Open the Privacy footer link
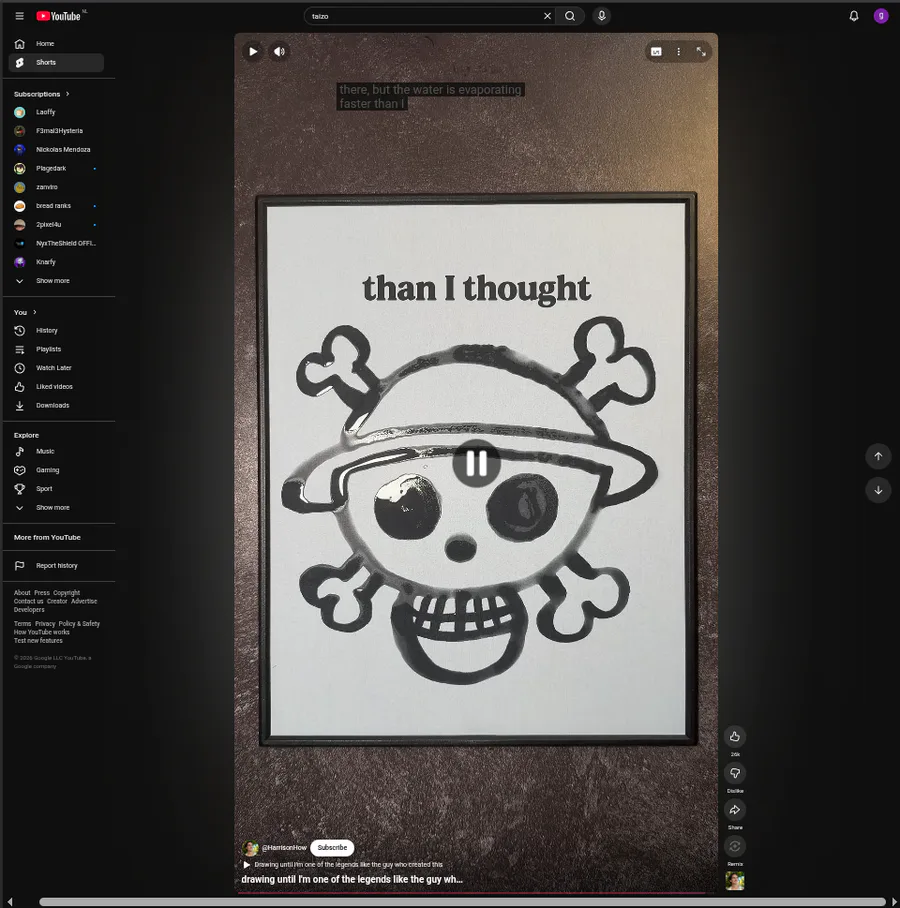 pyautogui.click(x=45, y=624)
